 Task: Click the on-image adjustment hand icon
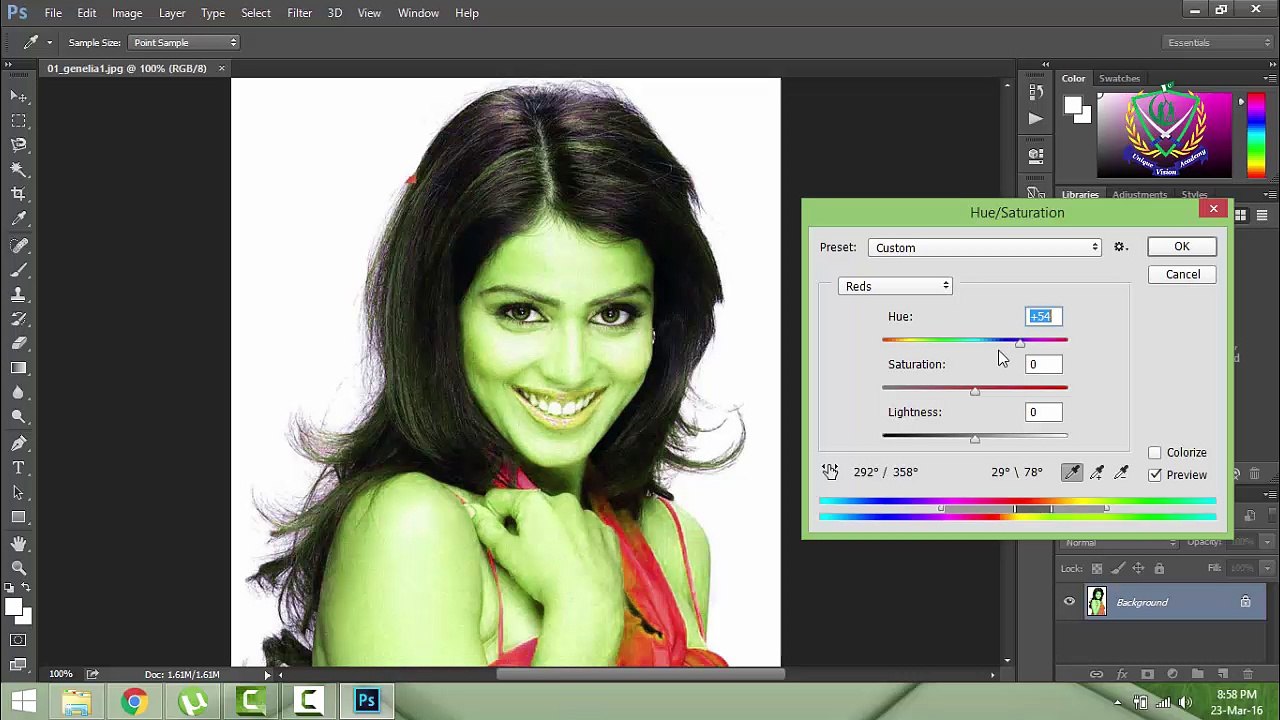click(830, 472)
